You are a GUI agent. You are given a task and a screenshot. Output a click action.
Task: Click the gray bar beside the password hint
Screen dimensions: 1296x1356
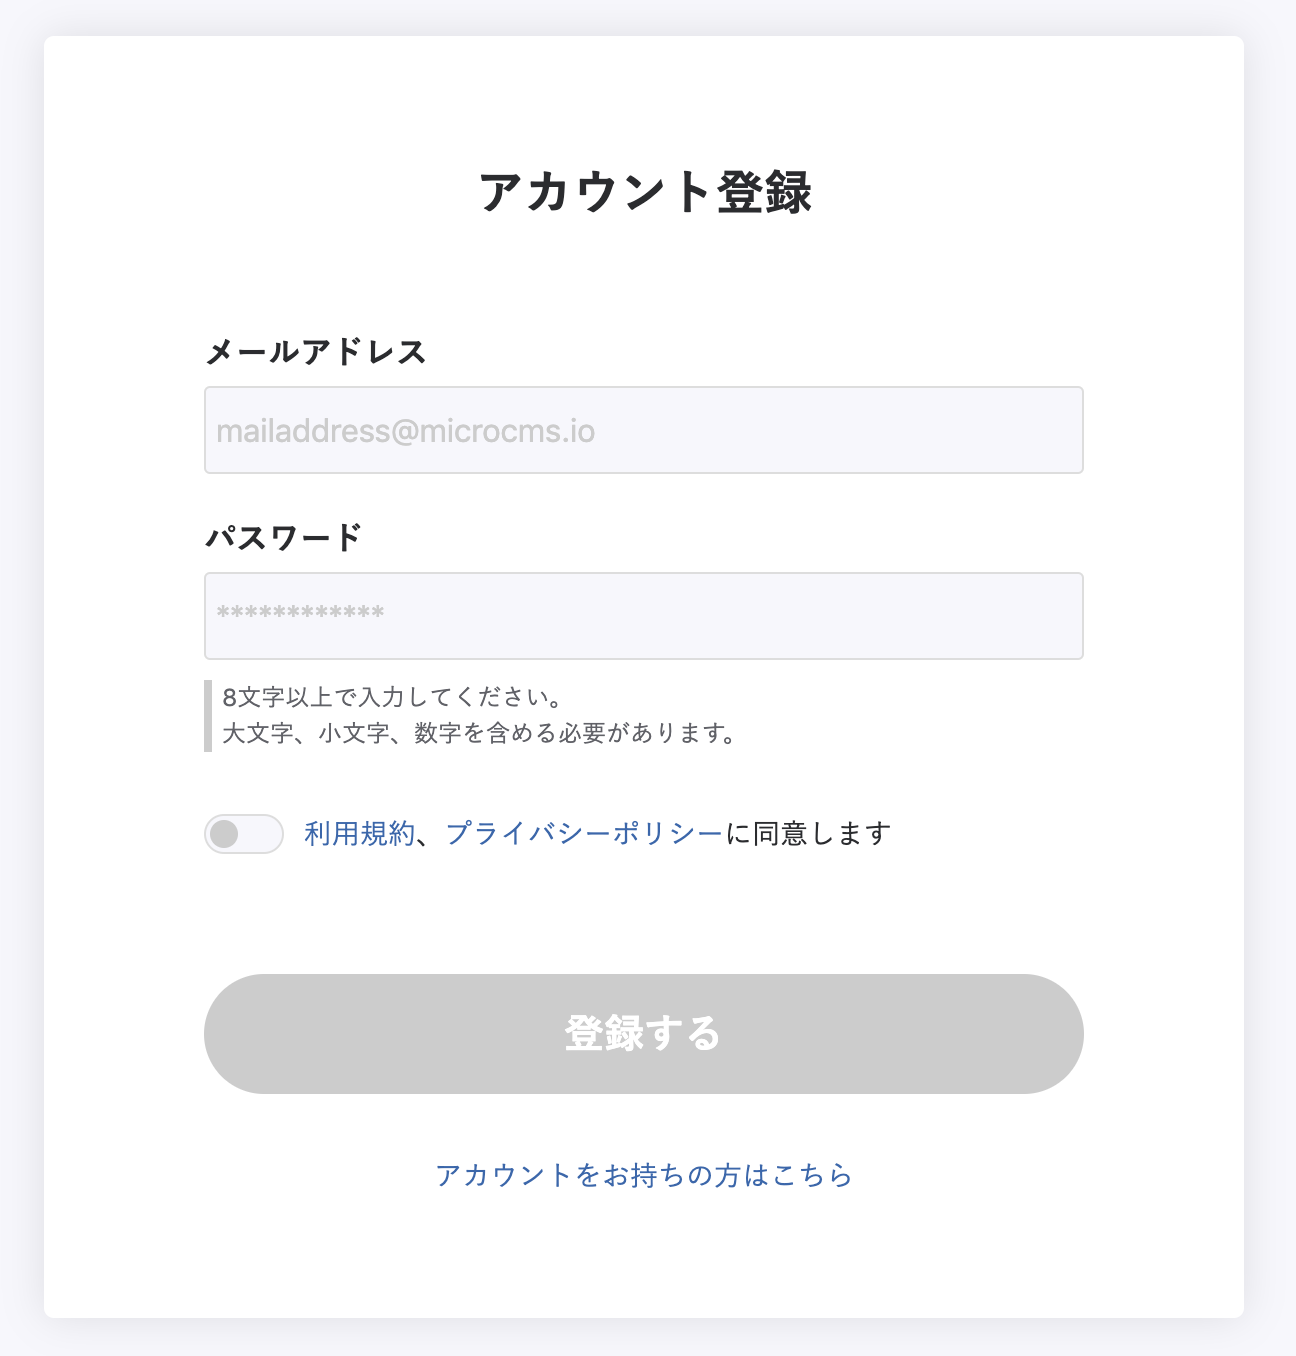coord(208,716)
